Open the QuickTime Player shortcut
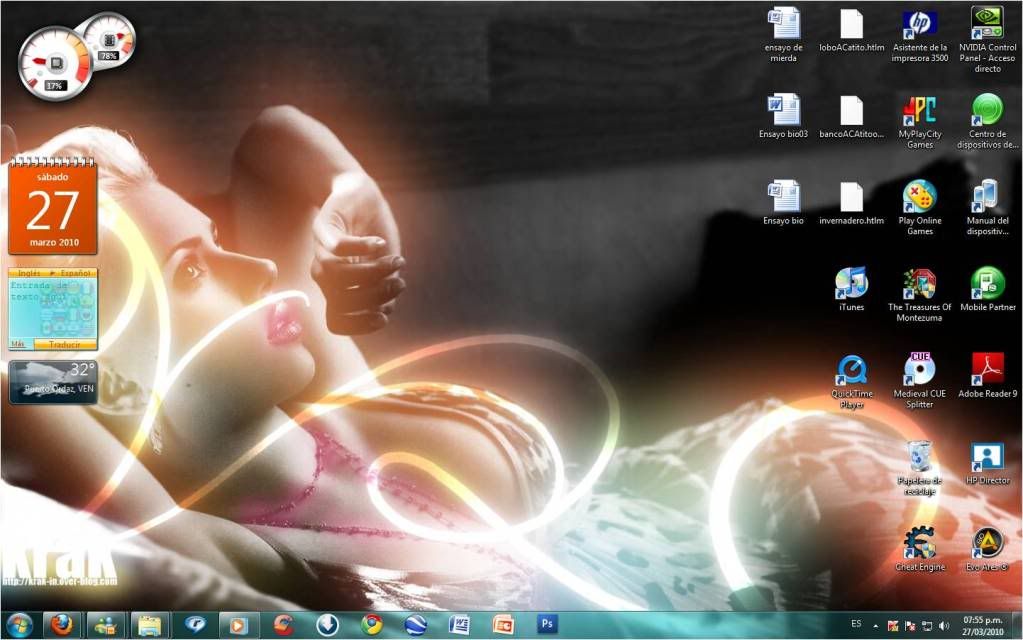Screen dimensions: 1023x640 click(851, 370)
